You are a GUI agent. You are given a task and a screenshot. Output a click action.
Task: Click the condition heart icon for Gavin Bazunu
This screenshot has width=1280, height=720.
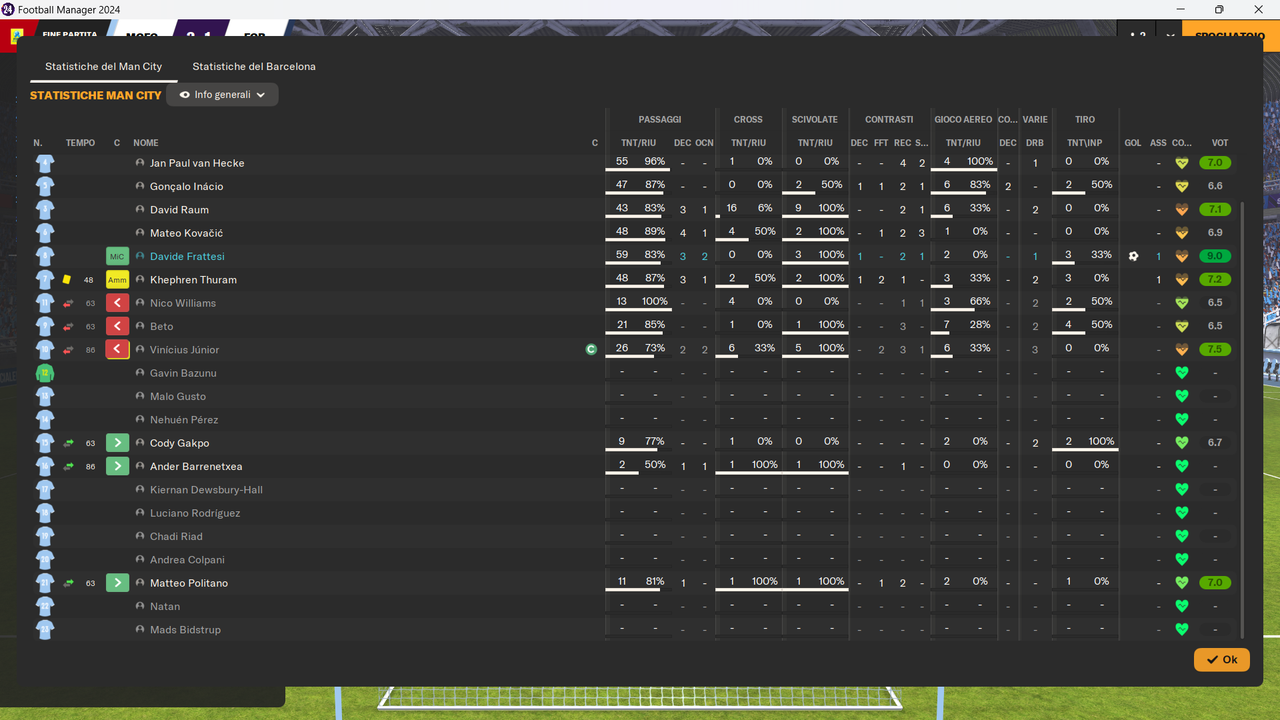[x=1181, y=373]
